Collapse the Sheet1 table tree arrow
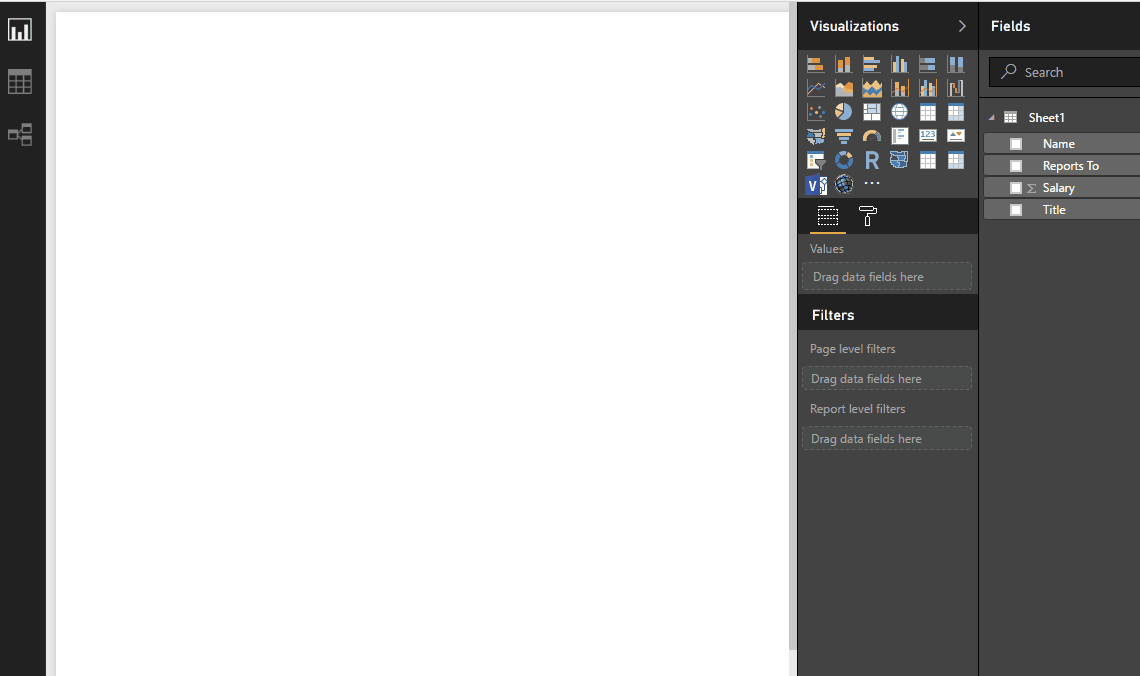Screen dimensions: 1140x676 992,118
